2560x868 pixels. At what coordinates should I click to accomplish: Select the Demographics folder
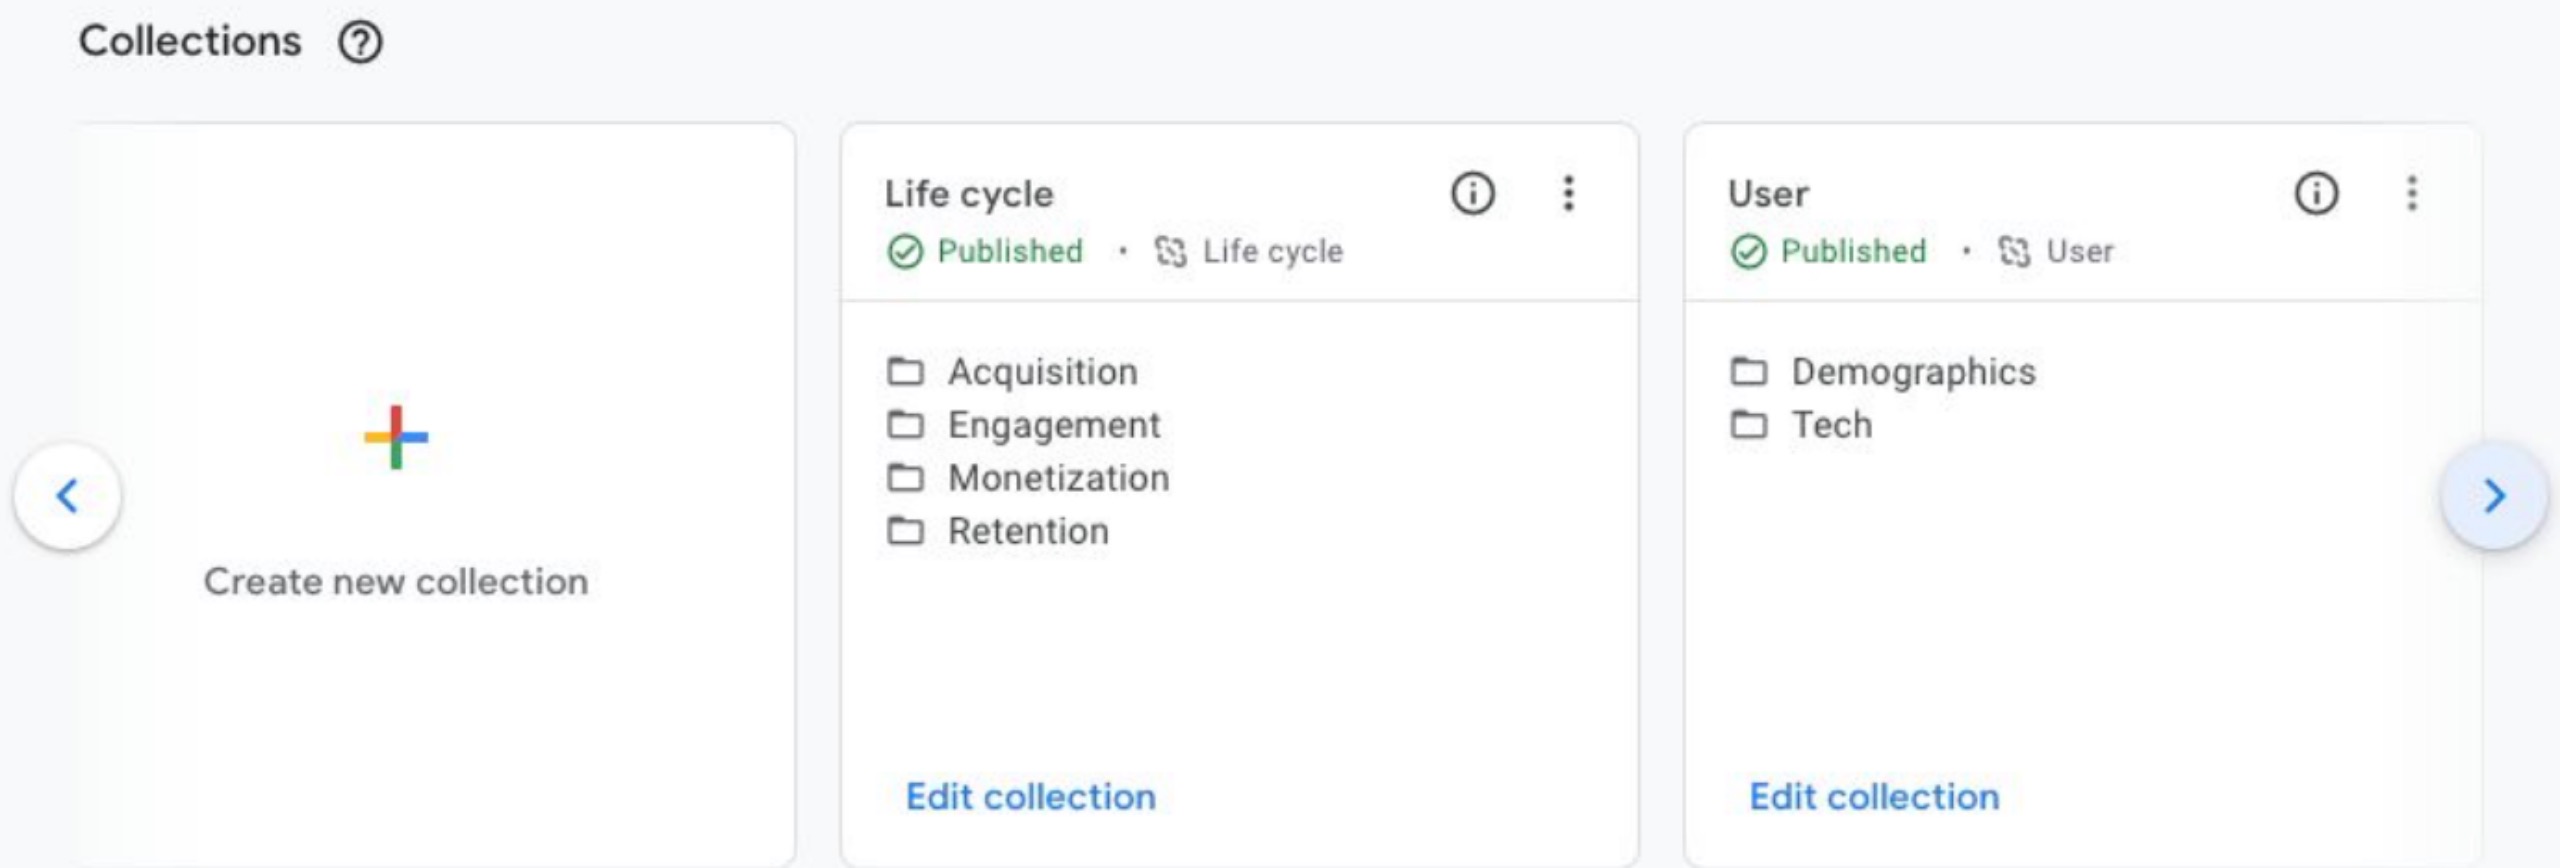click(1912, 372)
